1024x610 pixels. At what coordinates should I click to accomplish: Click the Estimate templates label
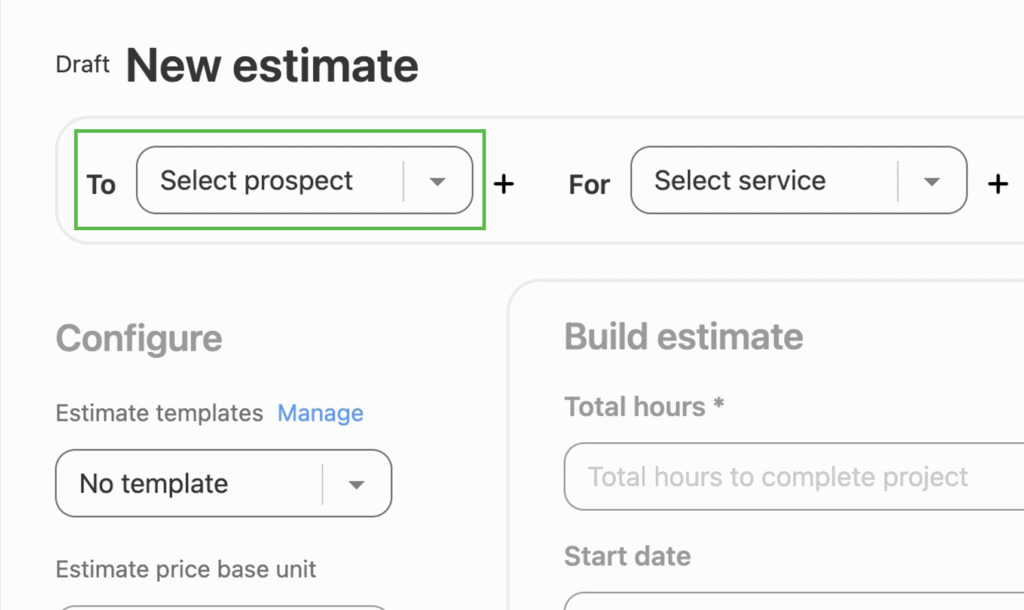tap(159, 413)
